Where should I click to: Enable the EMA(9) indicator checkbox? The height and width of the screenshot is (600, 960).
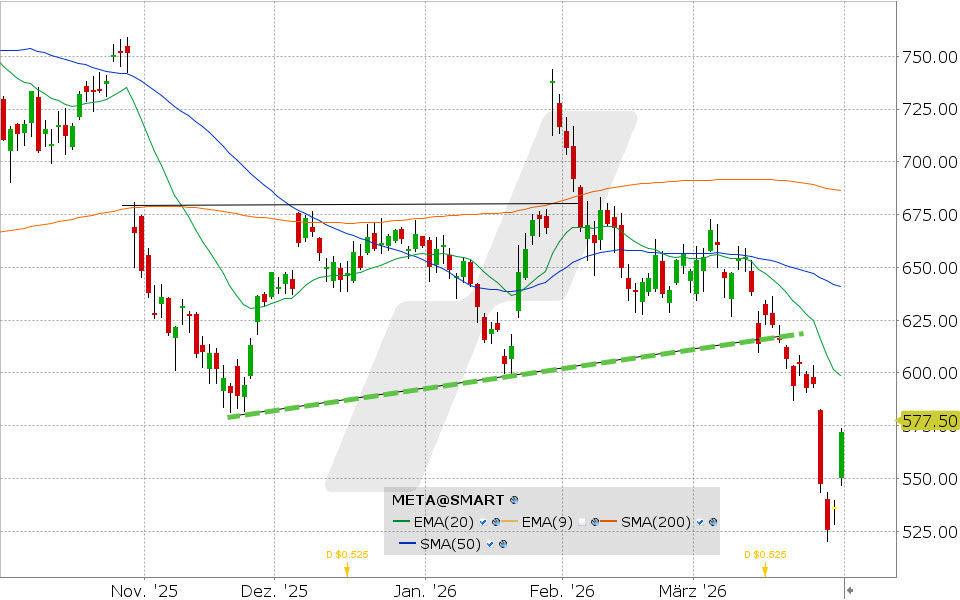[x=582, y=521]
